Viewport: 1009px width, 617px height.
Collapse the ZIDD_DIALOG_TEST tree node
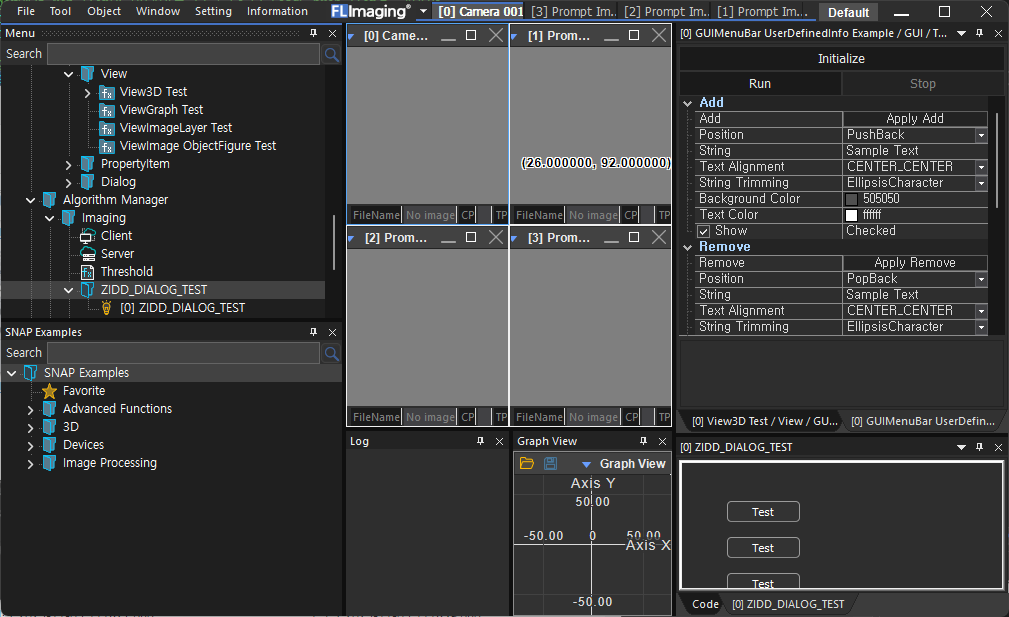pos(68,291)
